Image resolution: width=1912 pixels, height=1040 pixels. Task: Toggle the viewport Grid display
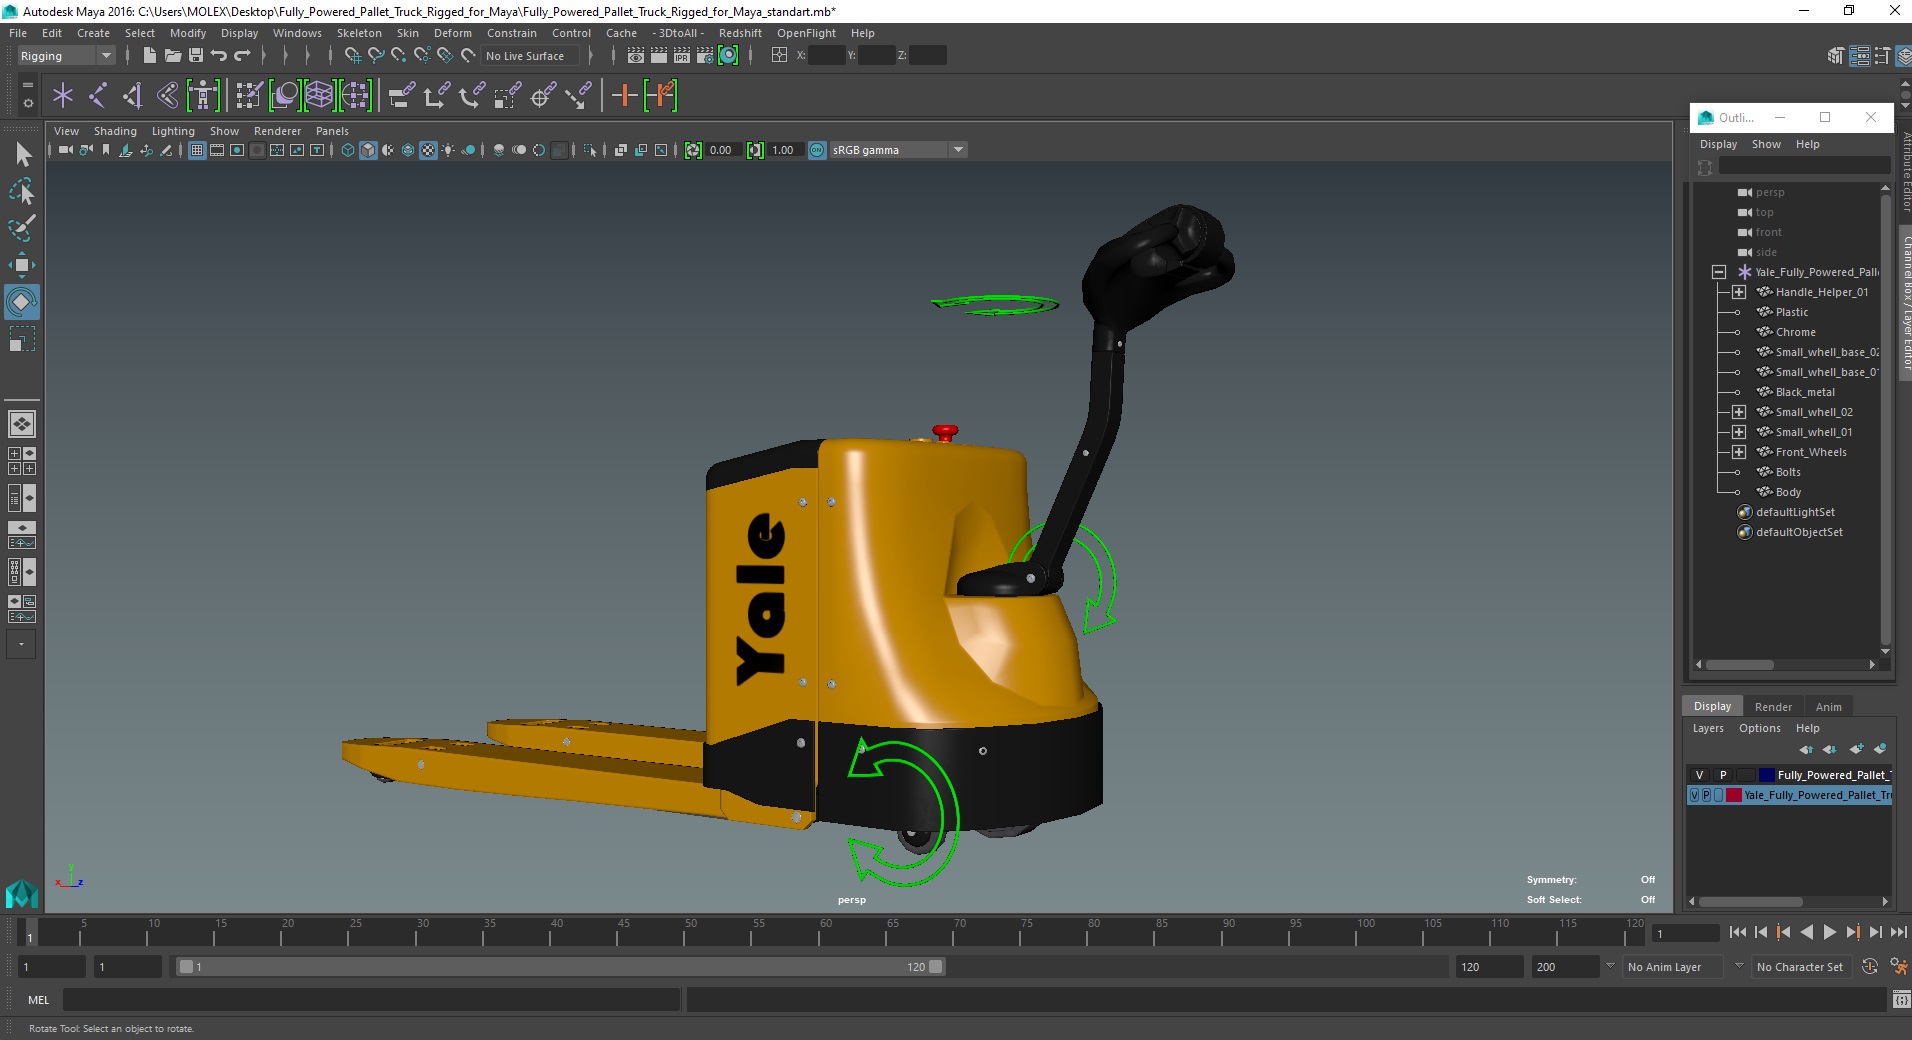coord(197,150)
